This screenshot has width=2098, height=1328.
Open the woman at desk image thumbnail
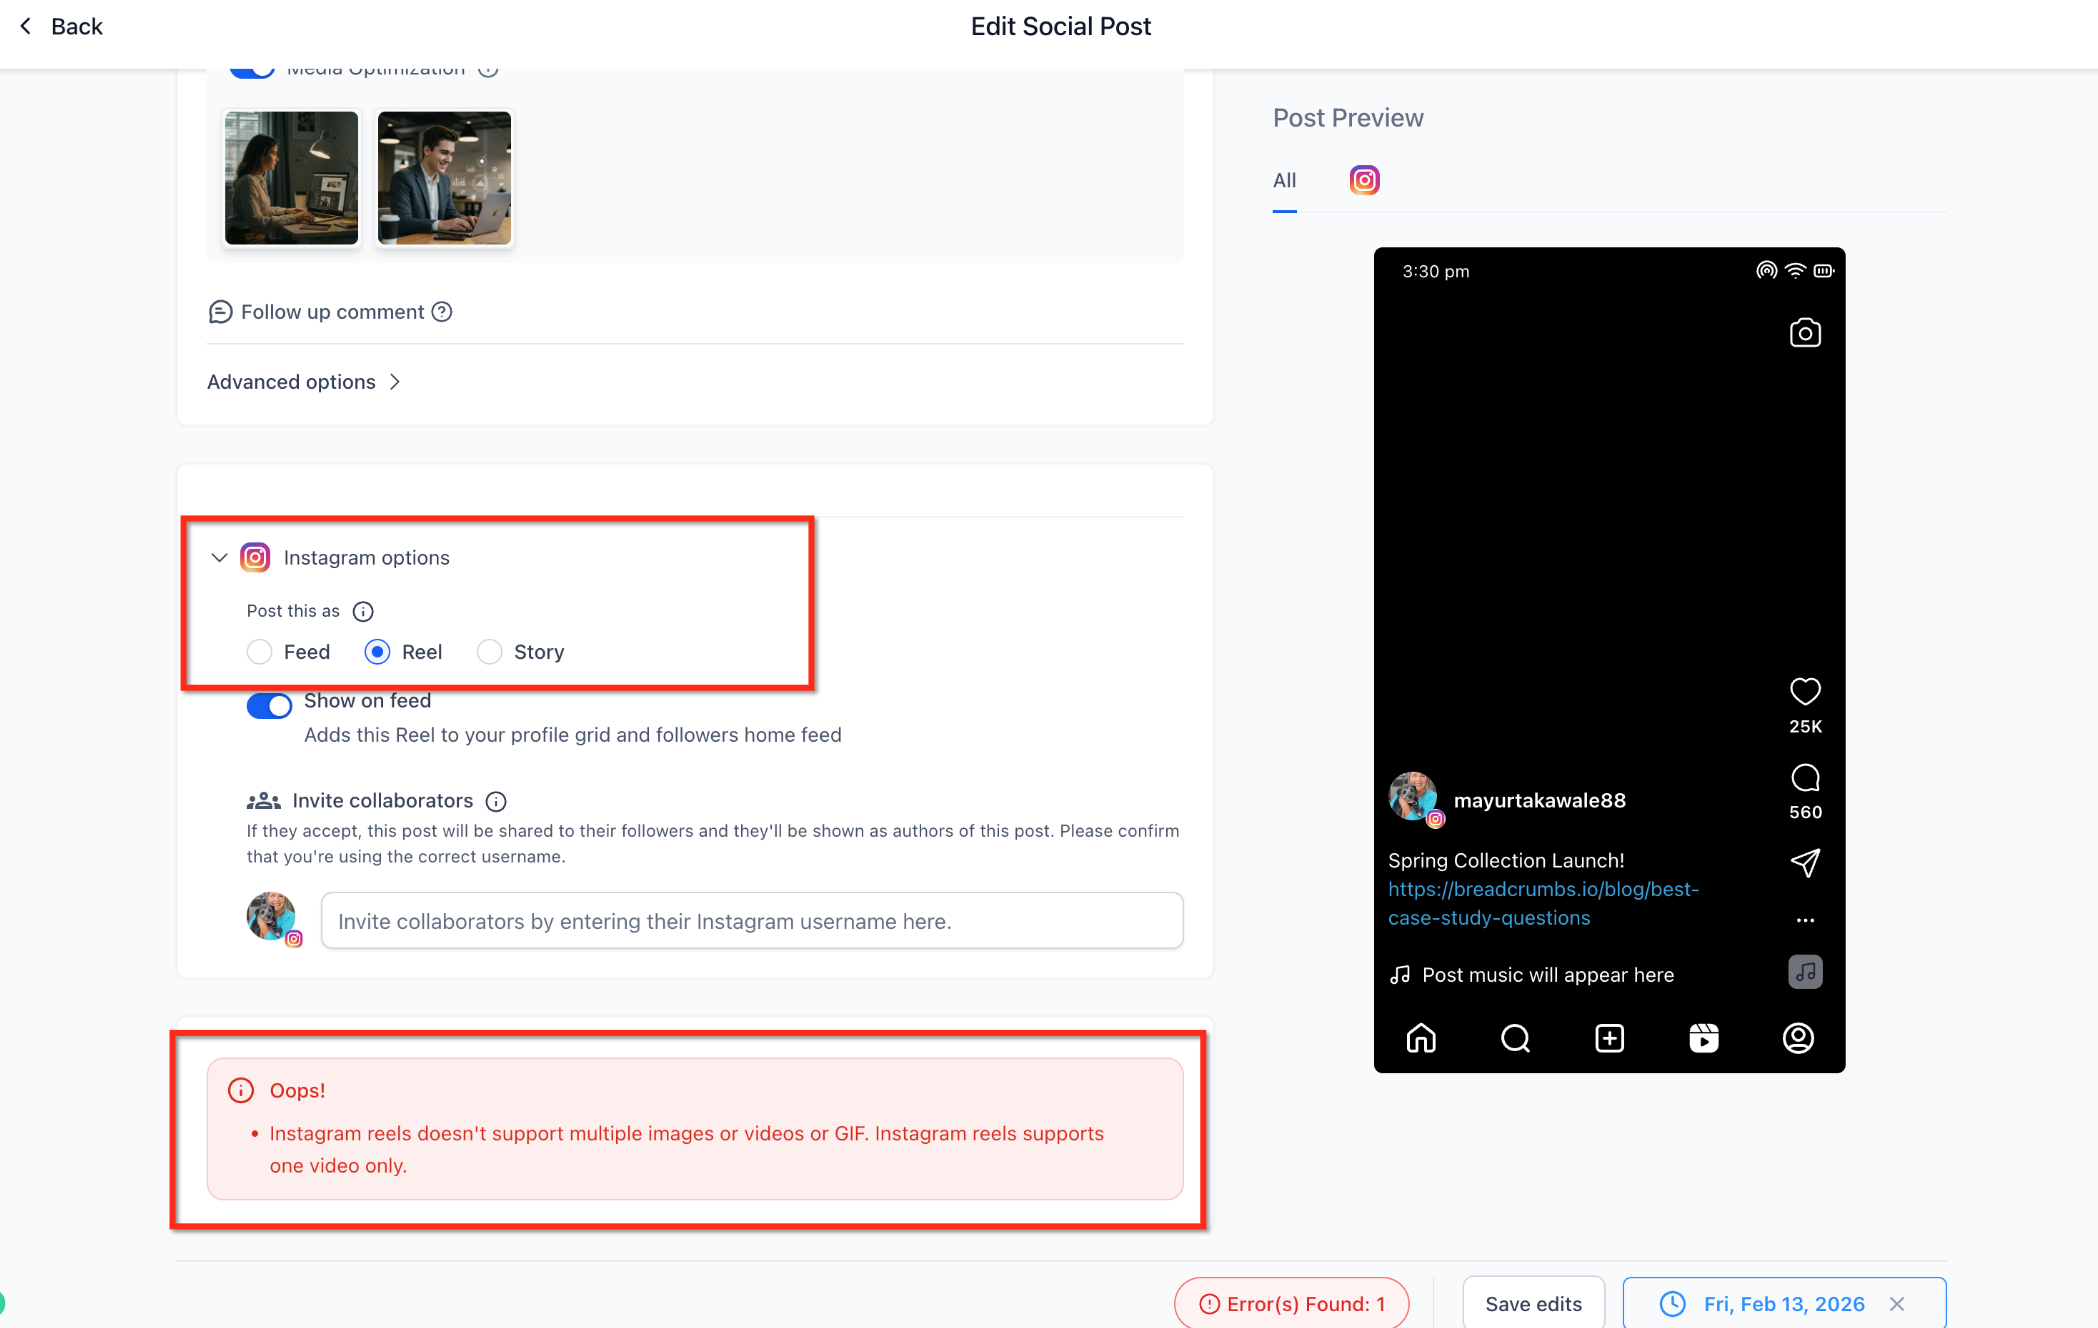tap(291, 178)
